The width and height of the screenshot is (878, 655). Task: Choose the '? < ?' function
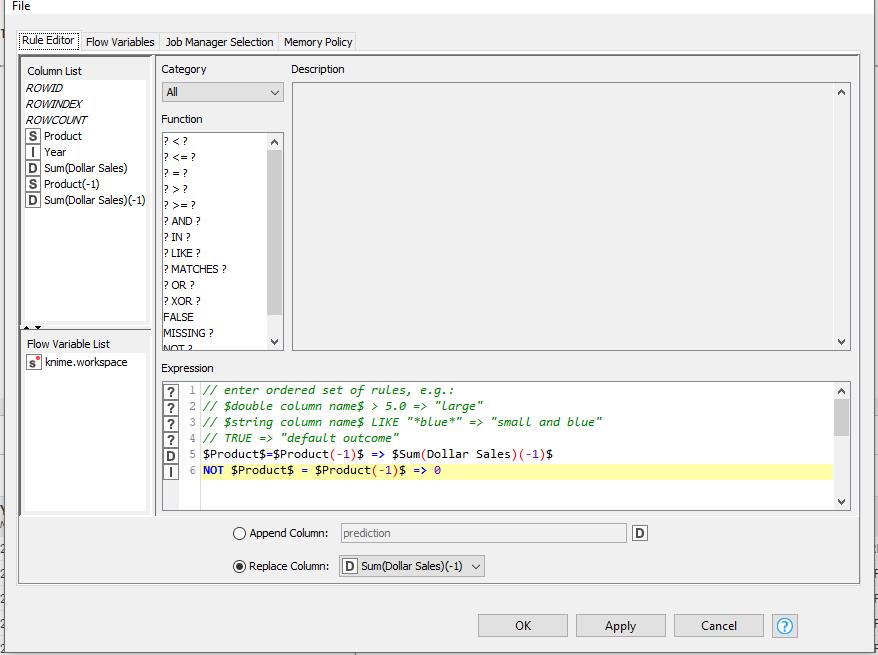[176, 141]
